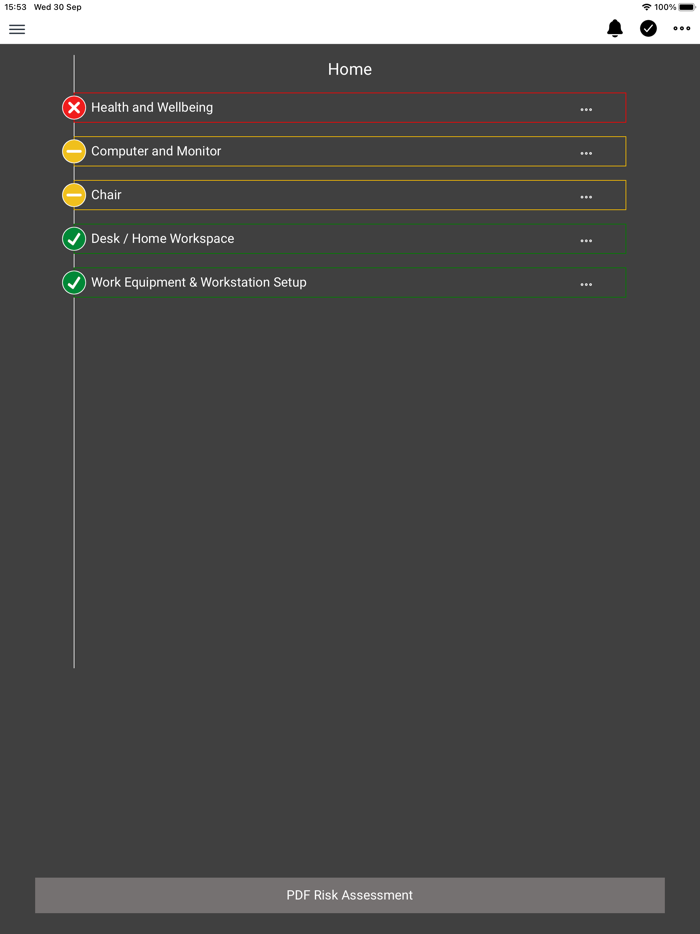The height and width of the screenshot is (934, 700).
Task: Open notifications bell
Action: [615, 29]
